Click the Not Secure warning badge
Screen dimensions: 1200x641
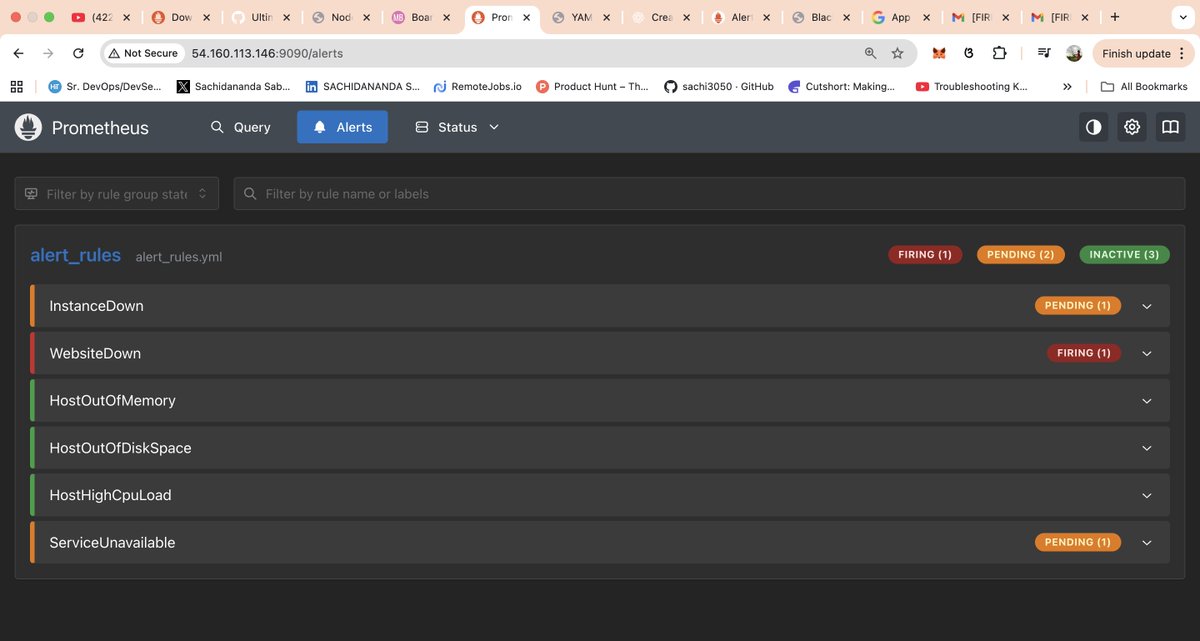(144, 53)
